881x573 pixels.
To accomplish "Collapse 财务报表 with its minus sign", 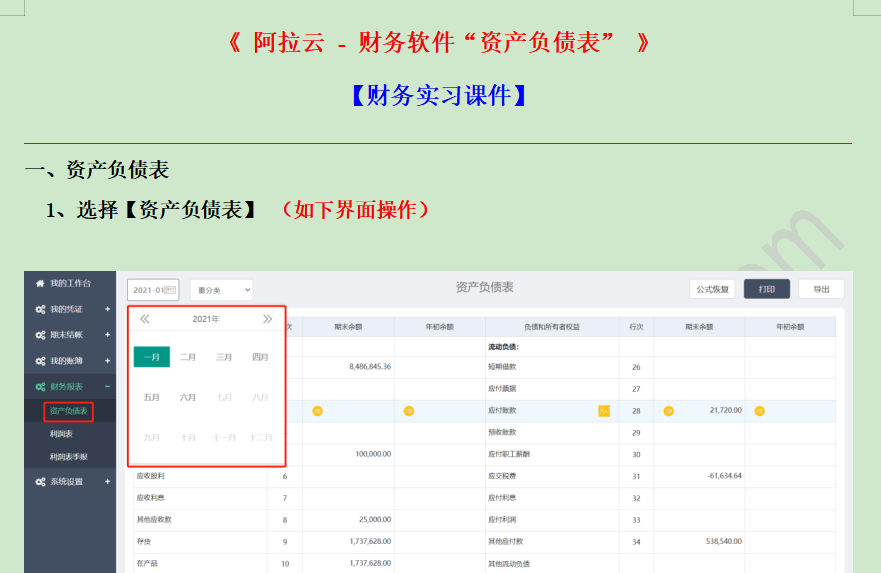I will click(x=107, y=386).
